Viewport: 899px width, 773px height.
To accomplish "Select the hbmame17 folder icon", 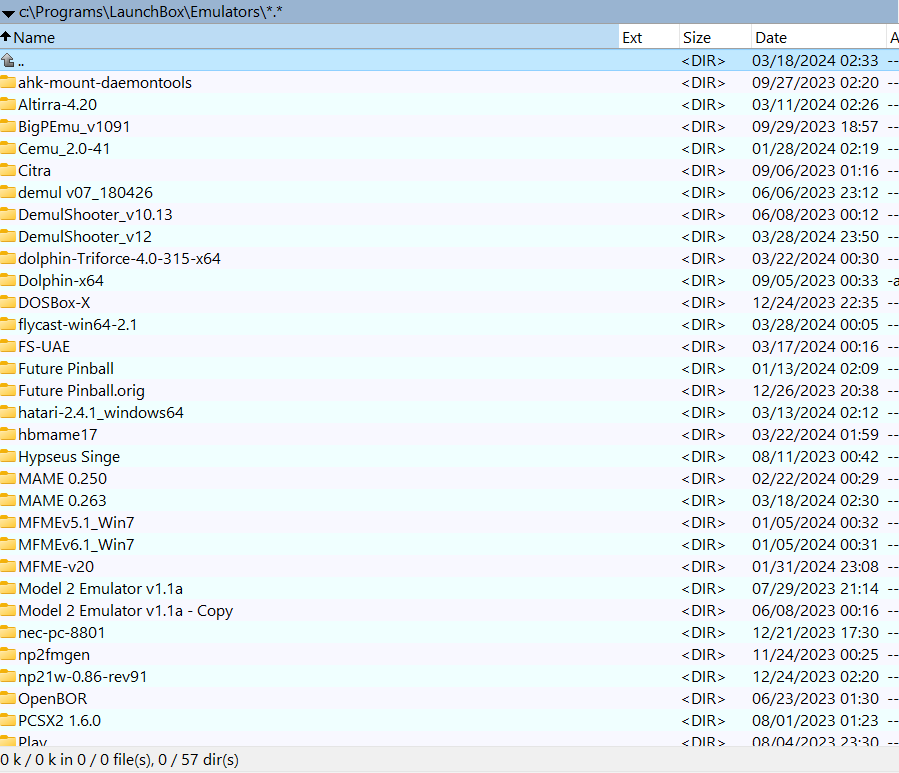I will [8, 434].
